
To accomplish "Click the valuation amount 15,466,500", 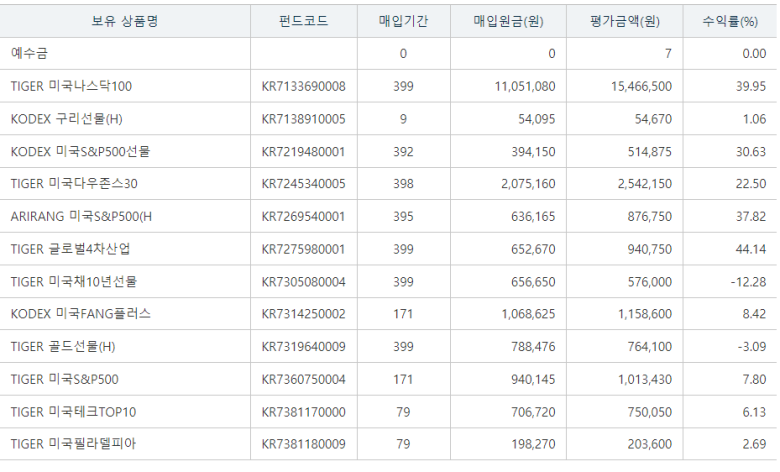I will 641,86.
